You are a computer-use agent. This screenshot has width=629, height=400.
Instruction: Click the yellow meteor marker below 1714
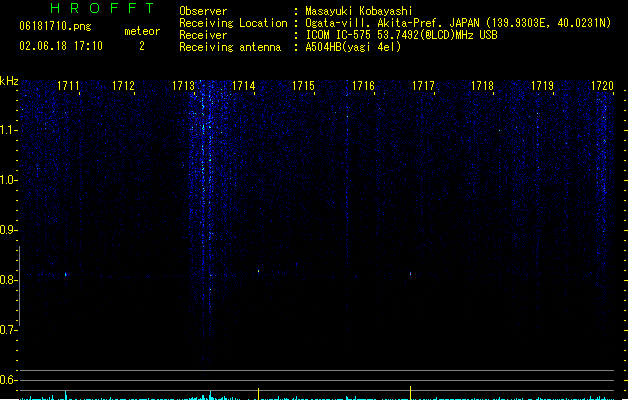click(x=258, y=394)
